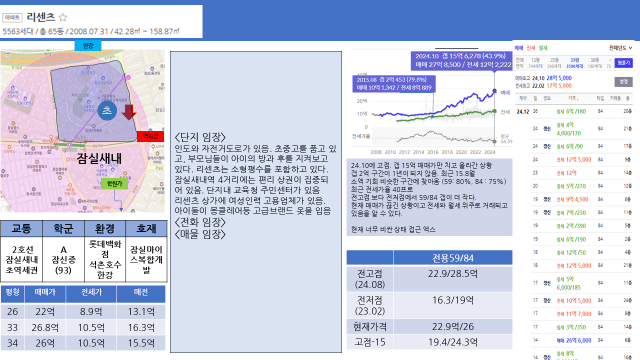Viewport: 640px width, 360px height.
Task: Click the 호재 column header cell
Action: [146, 229]
